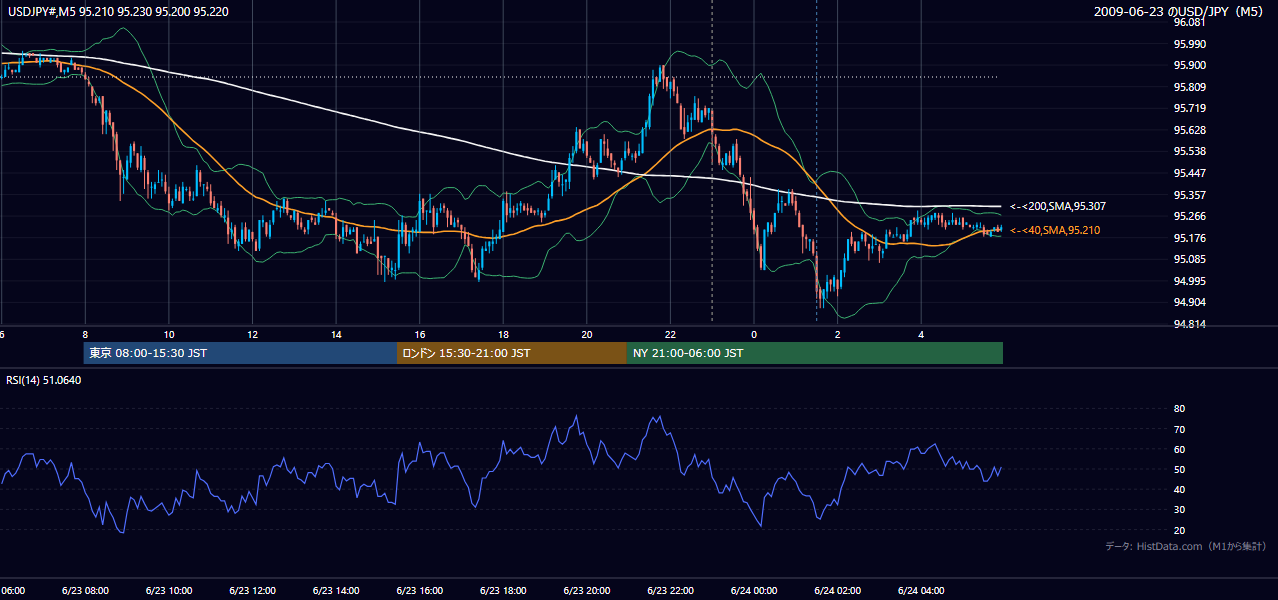Click price axis label 95.447

point(1192,173)
